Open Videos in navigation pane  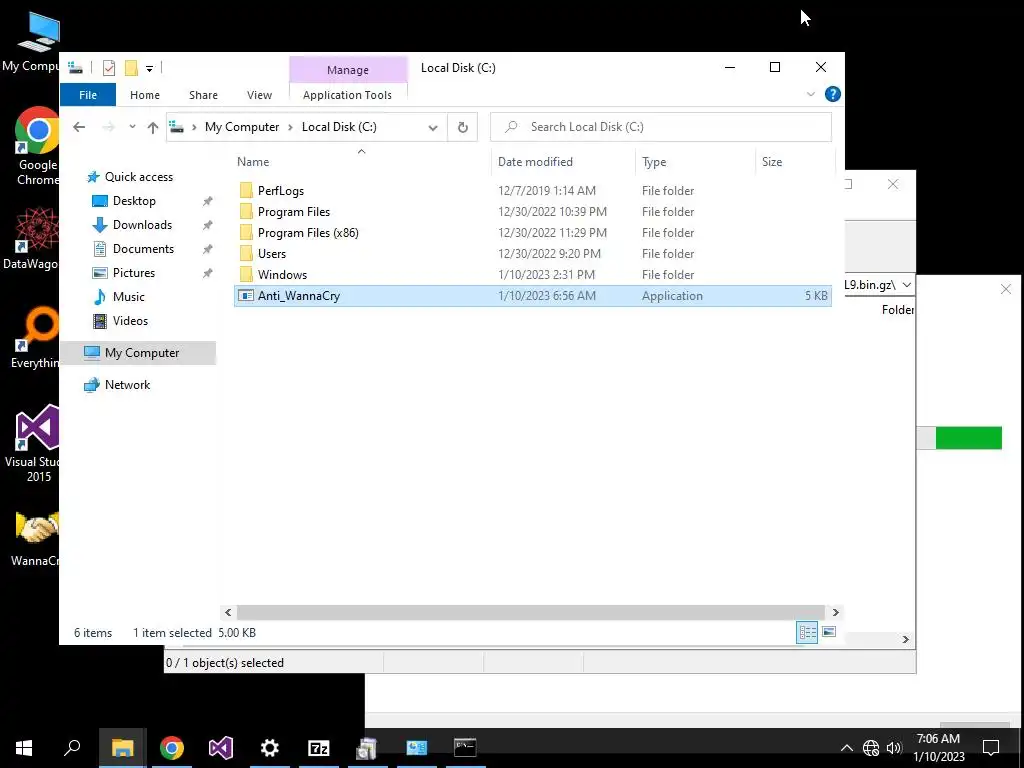(130, 321)
